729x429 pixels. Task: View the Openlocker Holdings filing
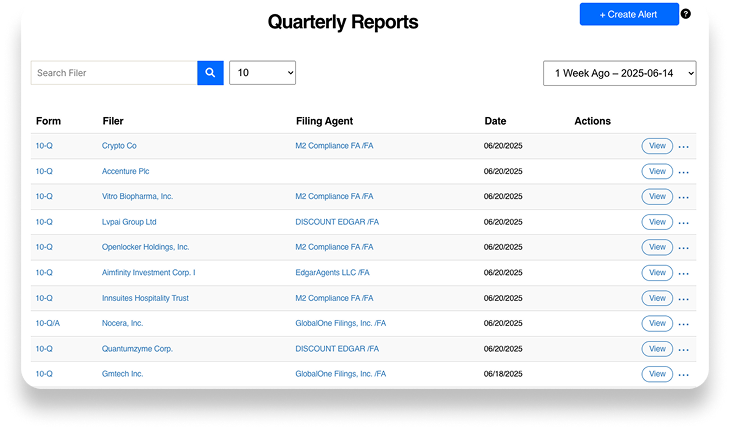point(657,247)
